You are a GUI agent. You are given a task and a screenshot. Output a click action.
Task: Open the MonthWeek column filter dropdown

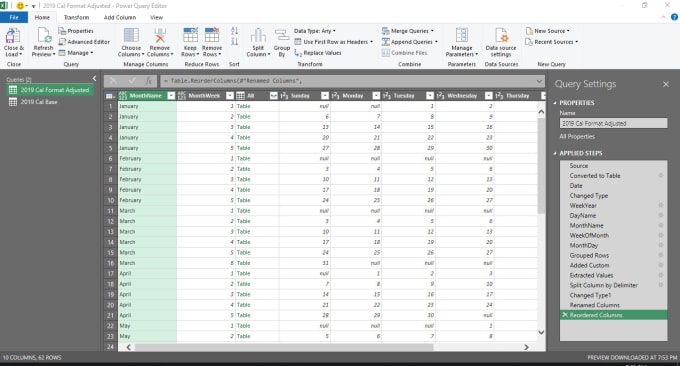click(x=230, y=96)
